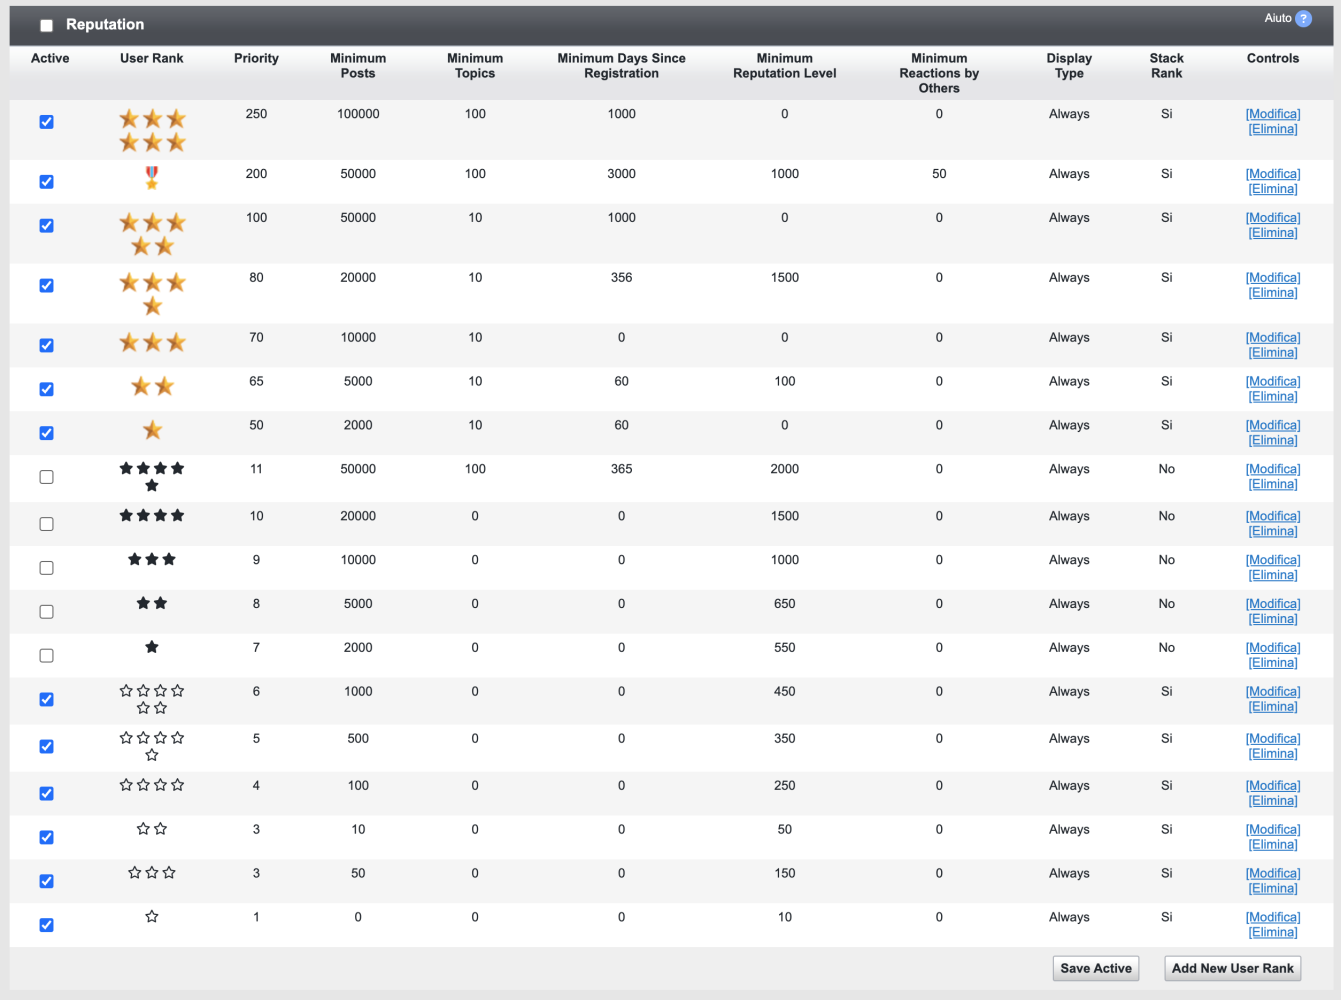Uncheck Active for the priority 250 rank
The height and width of the screenshot is (1000, 1341).
click(46, 122)
